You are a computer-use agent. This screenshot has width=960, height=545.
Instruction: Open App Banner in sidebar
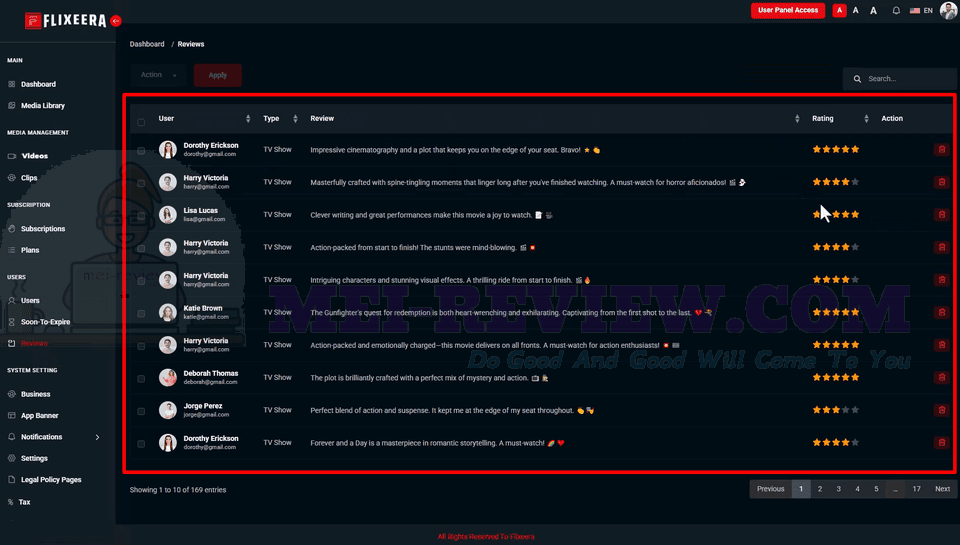click(x=39, y=416)
